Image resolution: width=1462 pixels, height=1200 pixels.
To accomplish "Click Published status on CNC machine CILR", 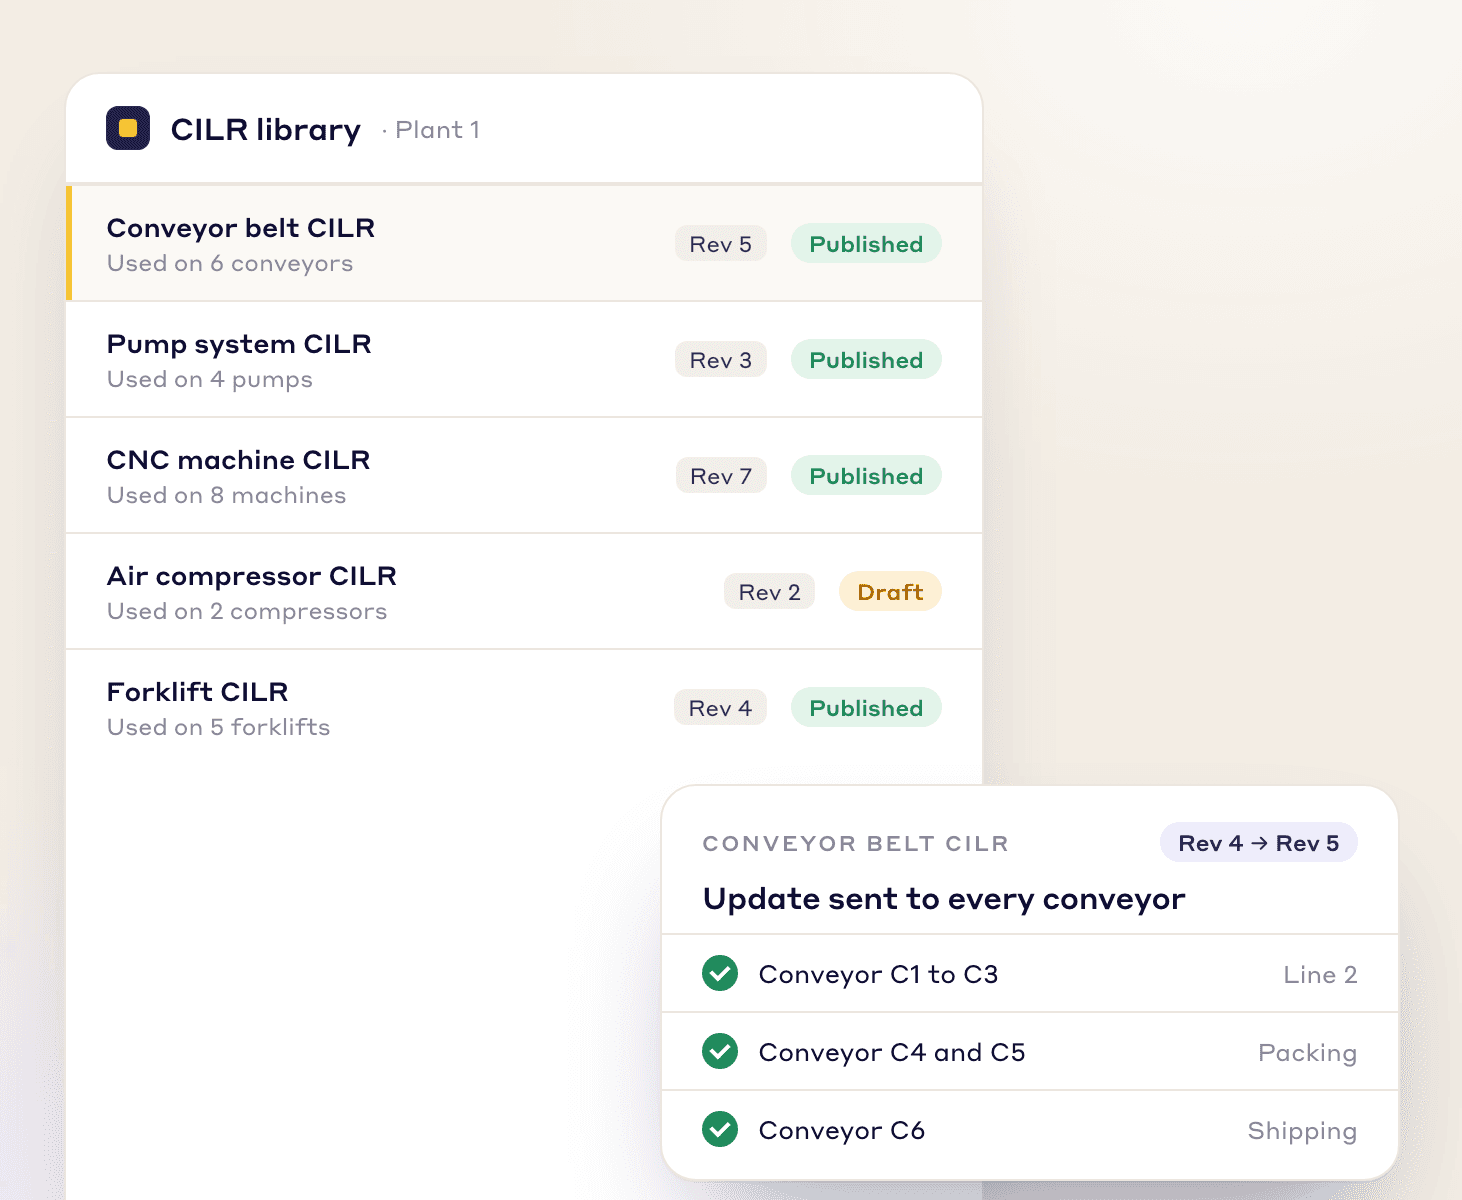I will [x=866, y=476].
